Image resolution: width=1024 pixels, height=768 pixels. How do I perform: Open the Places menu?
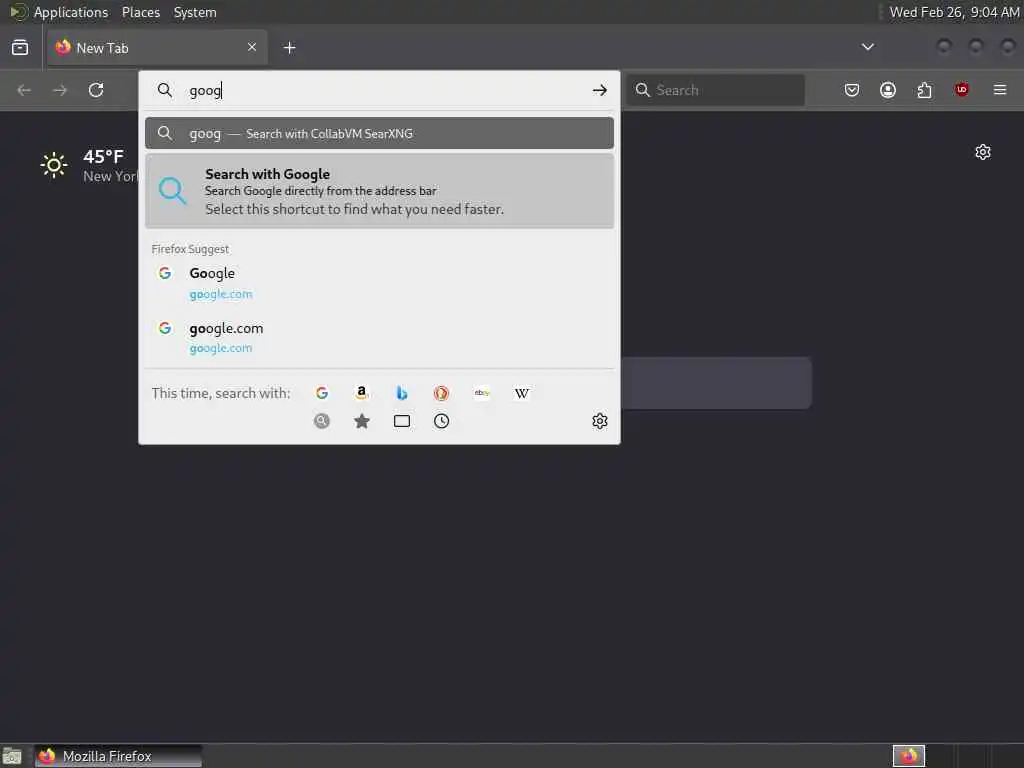141,12
